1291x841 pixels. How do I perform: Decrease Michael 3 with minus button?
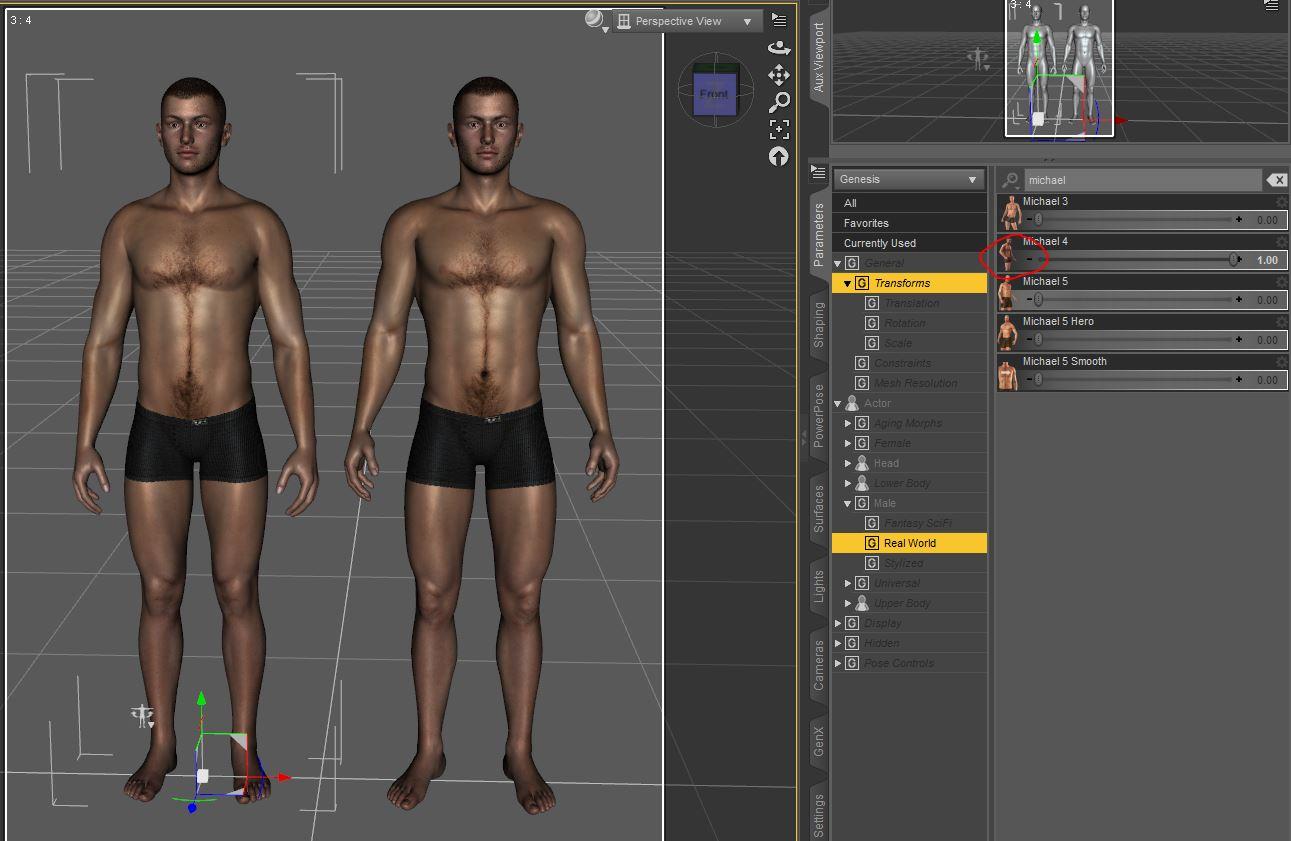point(1029,219)
